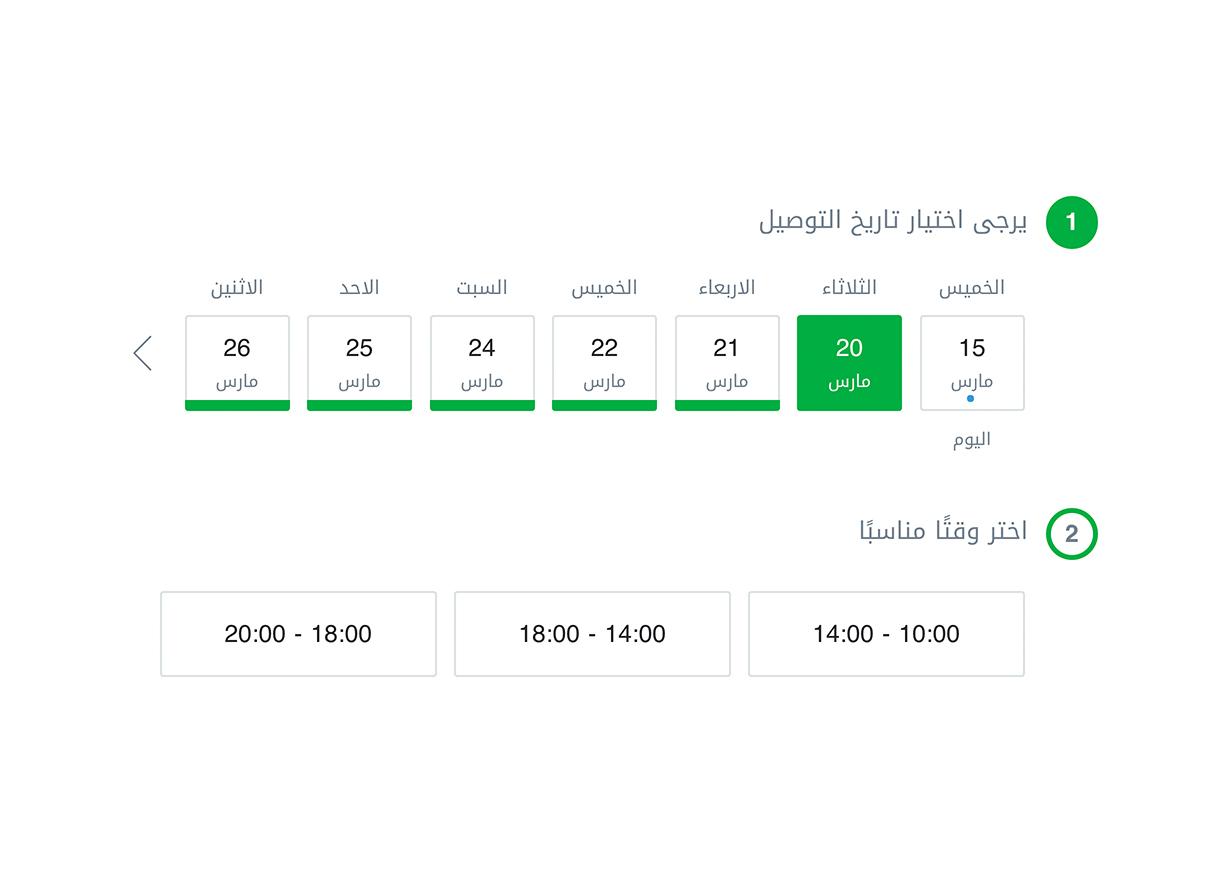Pick date 26 مارس tile
Viewport: 1224px width, 880px height.
point(237,363)
